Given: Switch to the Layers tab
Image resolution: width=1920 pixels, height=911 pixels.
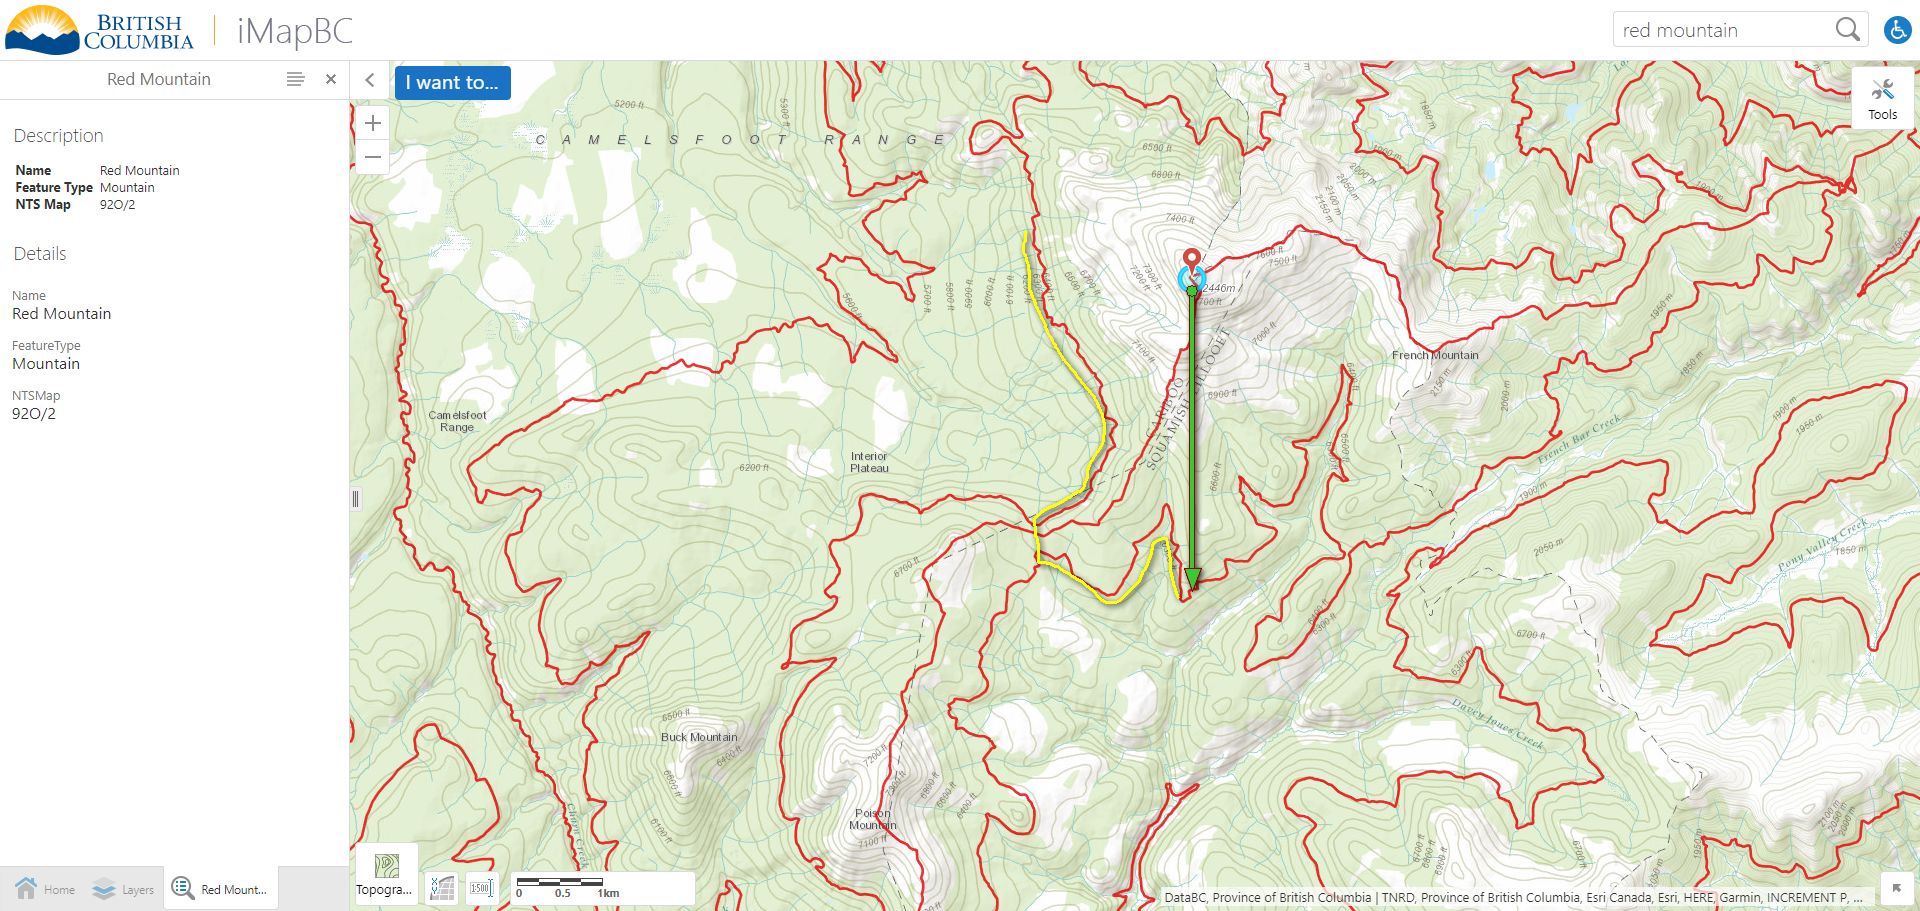Looking at the screenshot, I should [123, 889].
